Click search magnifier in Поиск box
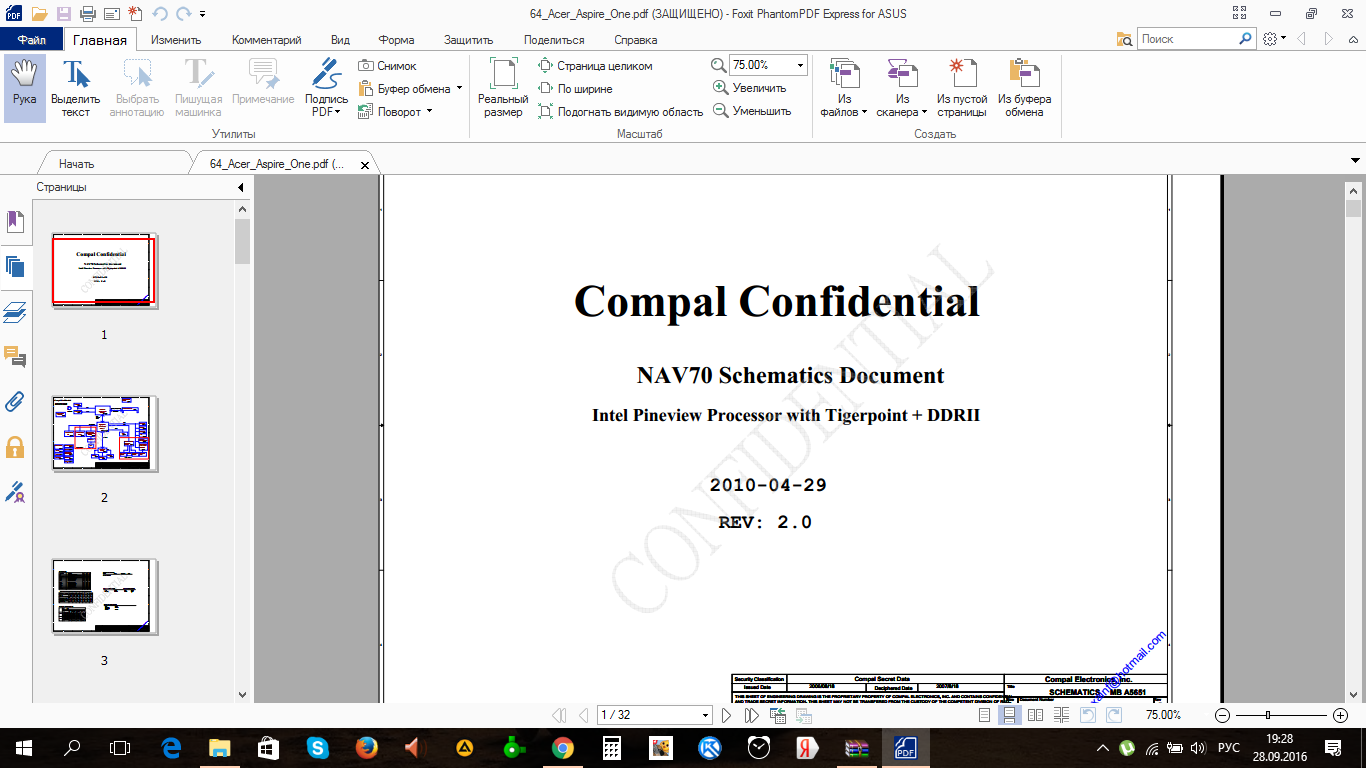Viewport: 1366px width, 768px height. (x=1246, y=39)
